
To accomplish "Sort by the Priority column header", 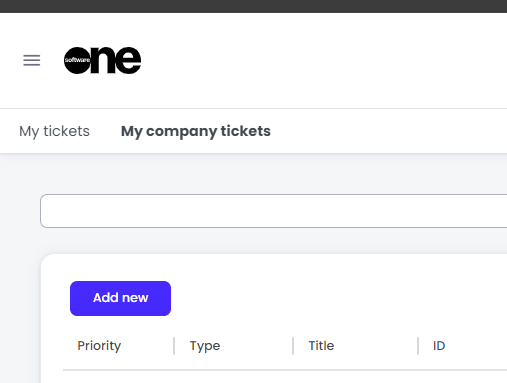I will click(99, 346).
